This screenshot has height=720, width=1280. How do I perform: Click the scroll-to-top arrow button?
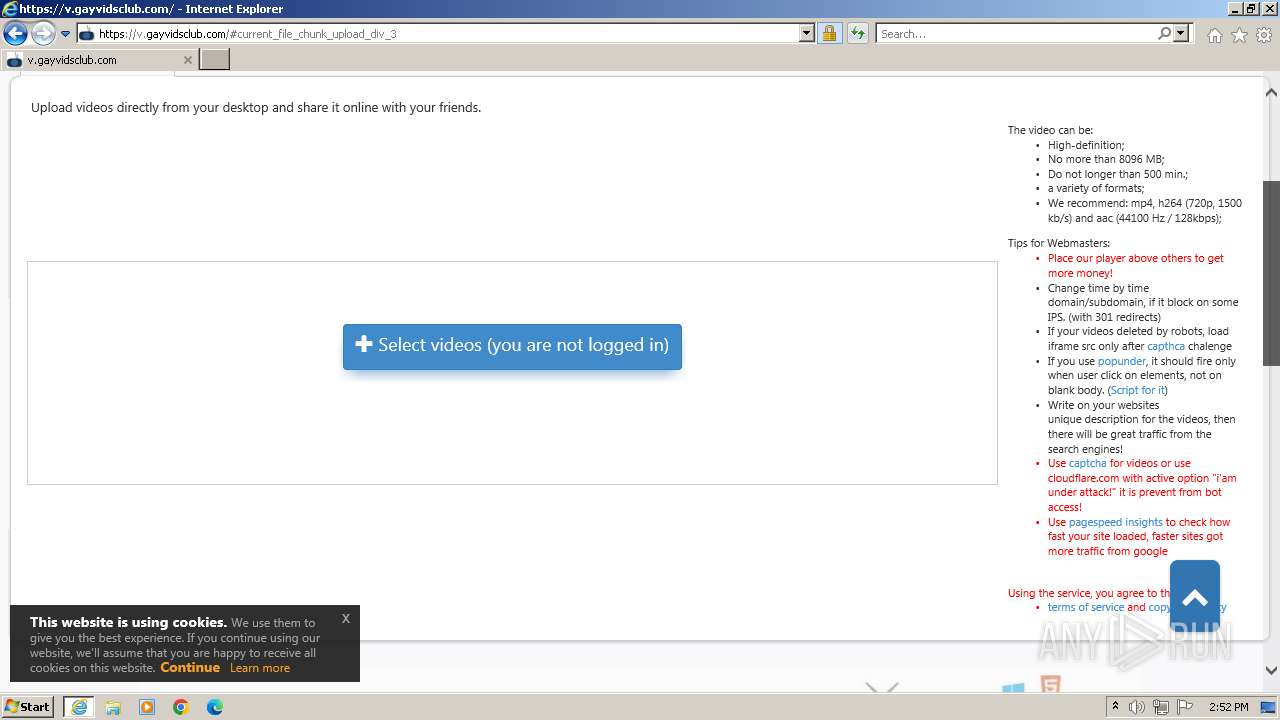pyautogui.click(x=1195, y=596)
